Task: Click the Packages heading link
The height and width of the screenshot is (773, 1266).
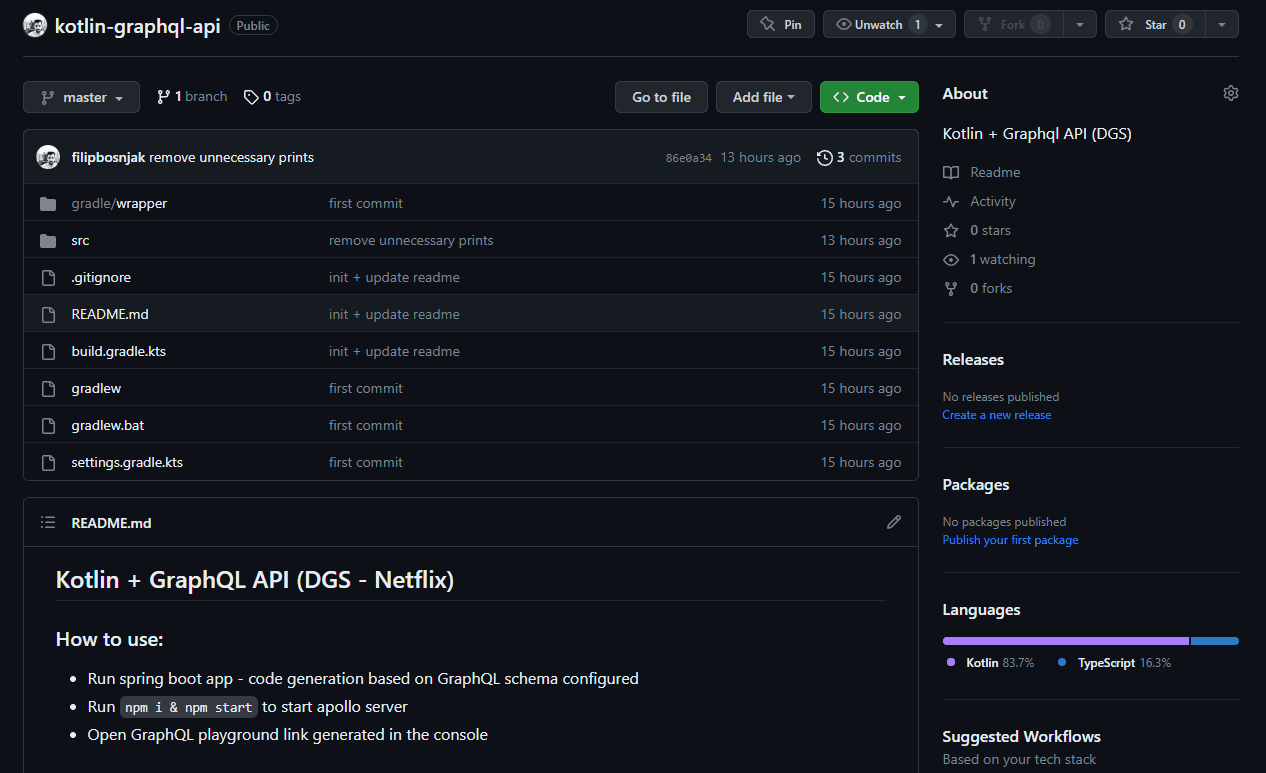Action: pyautogui.click(x=976, y=484)
